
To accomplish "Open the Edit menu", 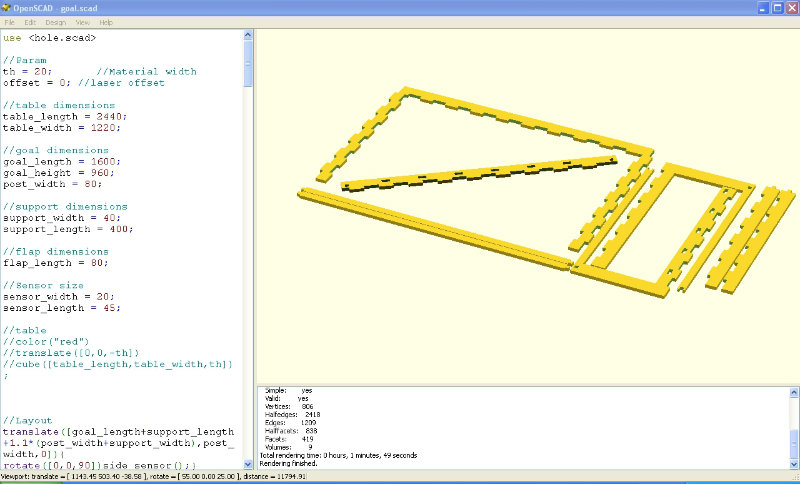I will point(30,22).
